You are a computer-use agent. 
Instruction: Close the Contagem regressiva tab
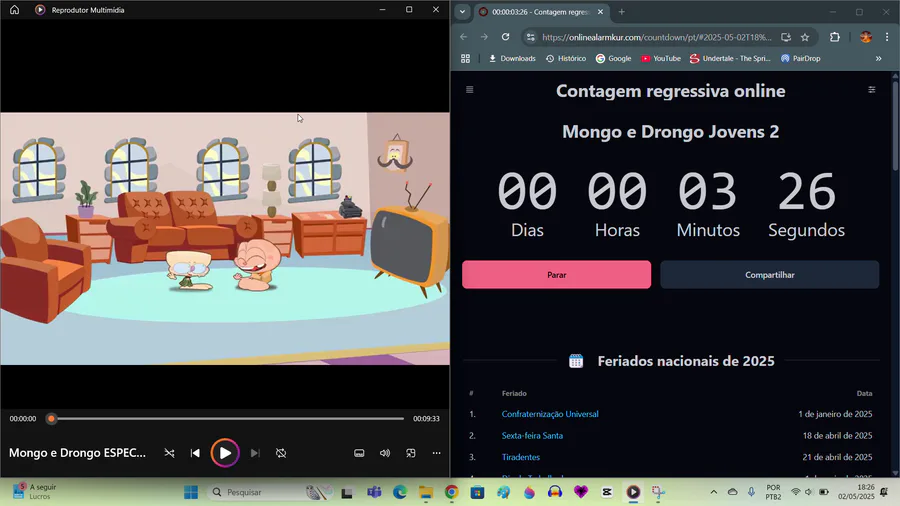[x=600, y=11]
